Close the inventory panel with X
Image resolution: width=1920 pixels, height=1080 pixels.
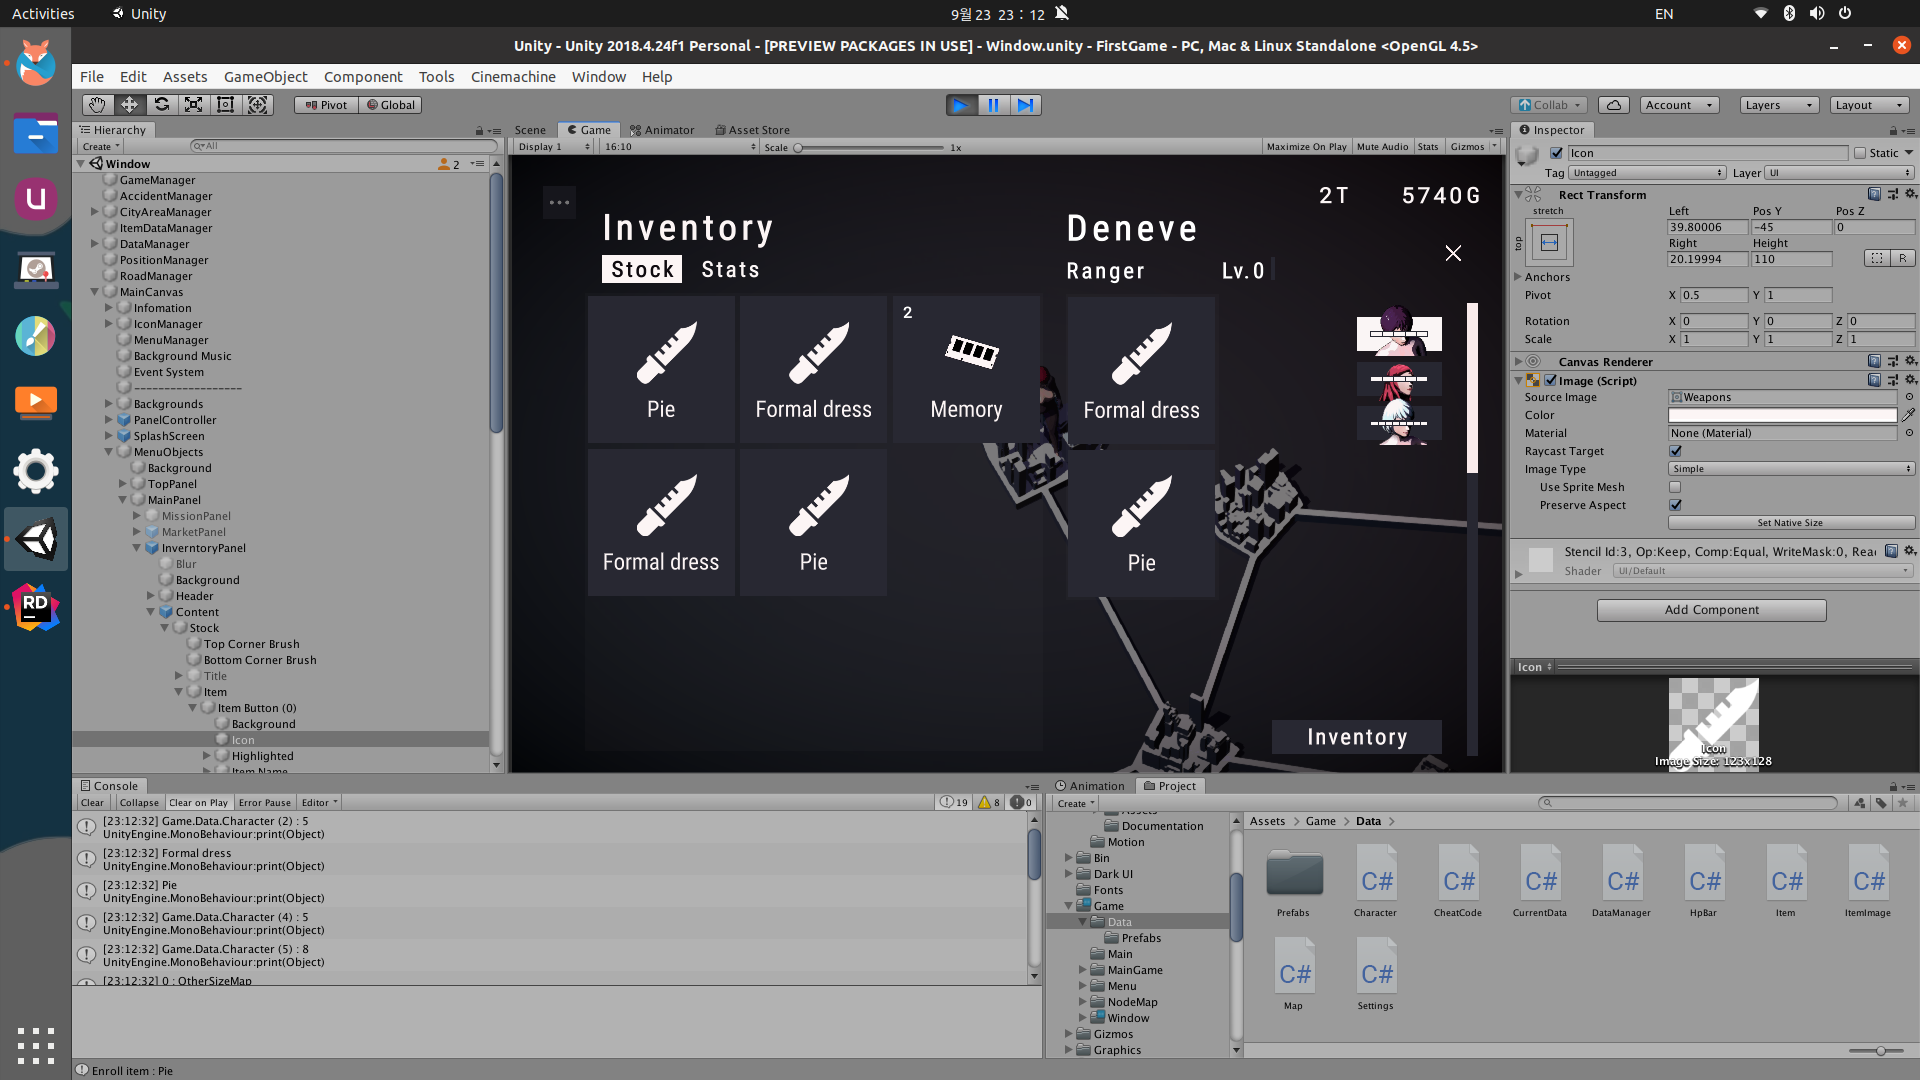[1453, 253]
